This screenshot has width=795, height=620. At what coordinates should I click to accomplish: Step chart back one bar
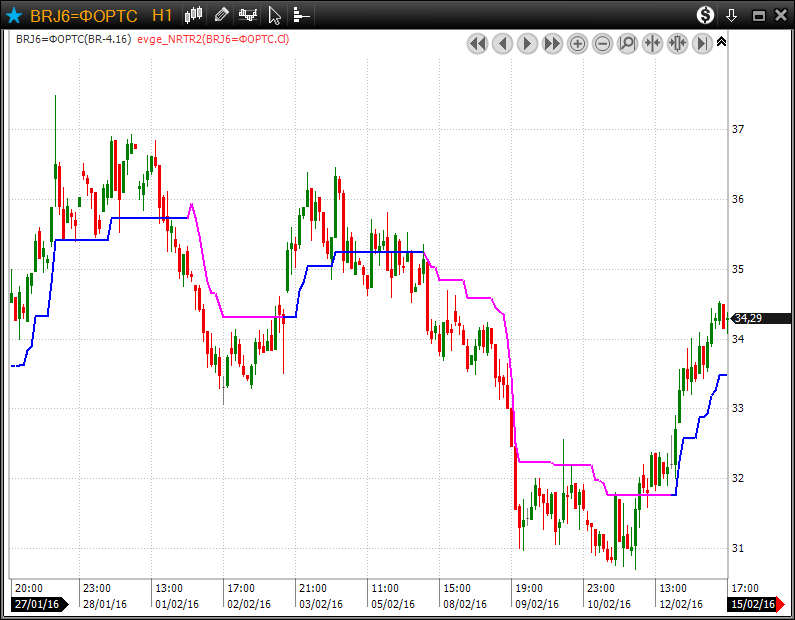tap(502, 43)
